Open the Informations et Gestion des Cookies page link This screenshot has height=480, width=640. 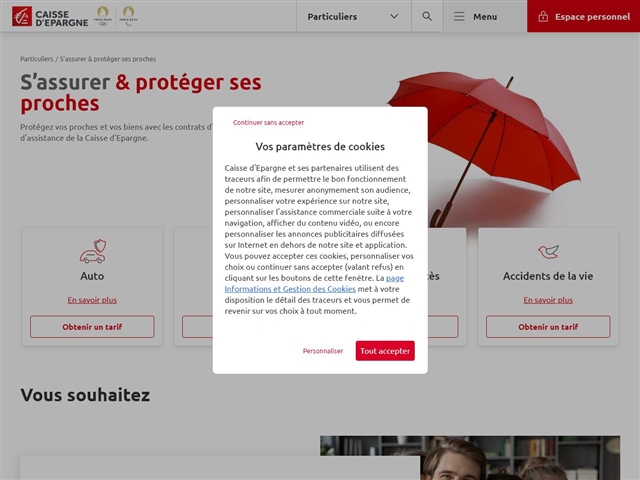pyautogui.click(x=290, y=288)
